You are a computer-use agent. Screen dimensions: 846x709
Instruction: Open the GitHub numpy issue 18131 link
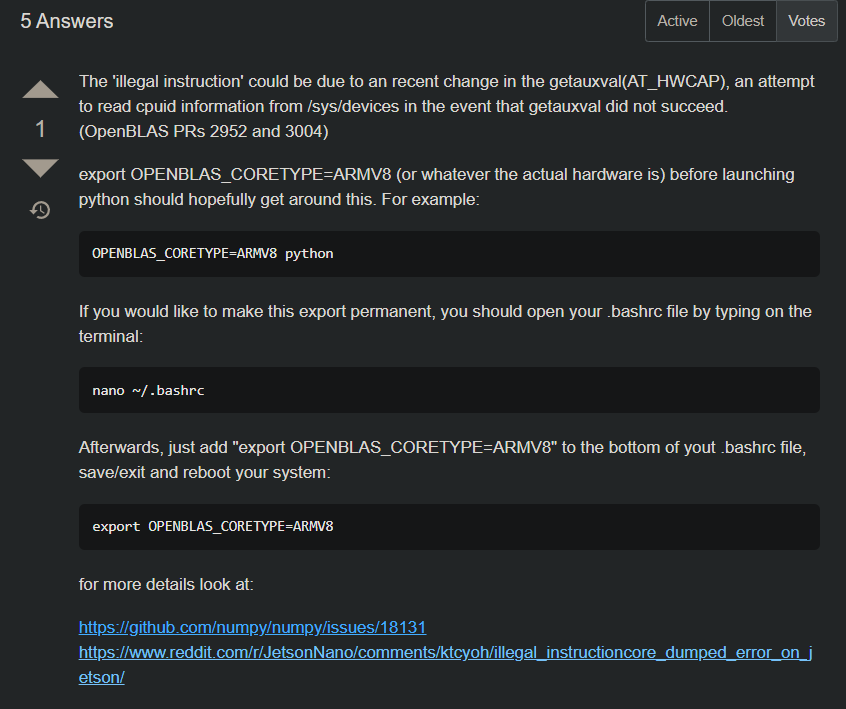tap(252, 627)
